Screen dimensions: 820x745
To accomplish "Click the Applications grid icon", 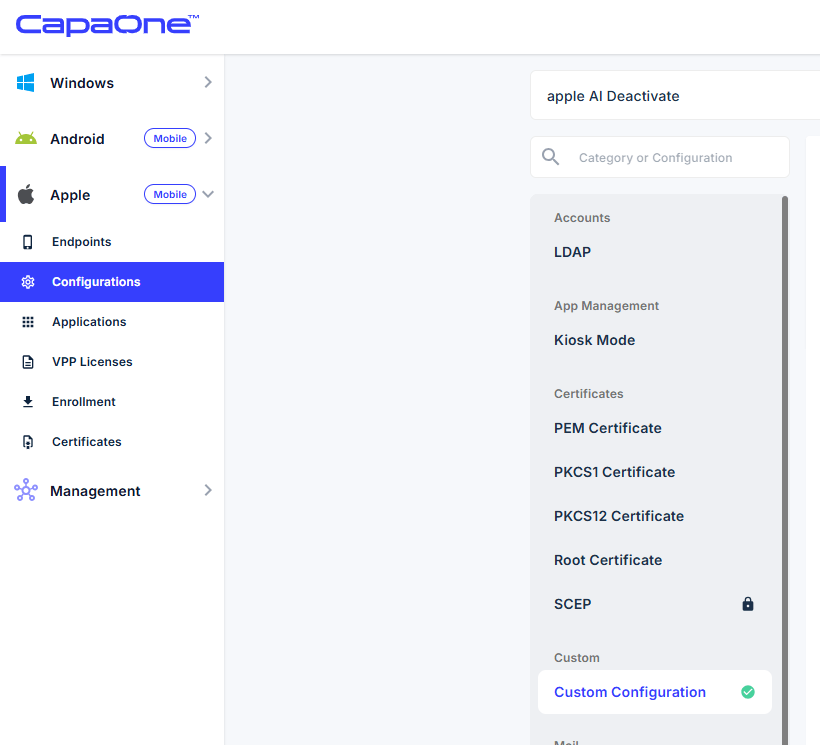I will (28, 322).
